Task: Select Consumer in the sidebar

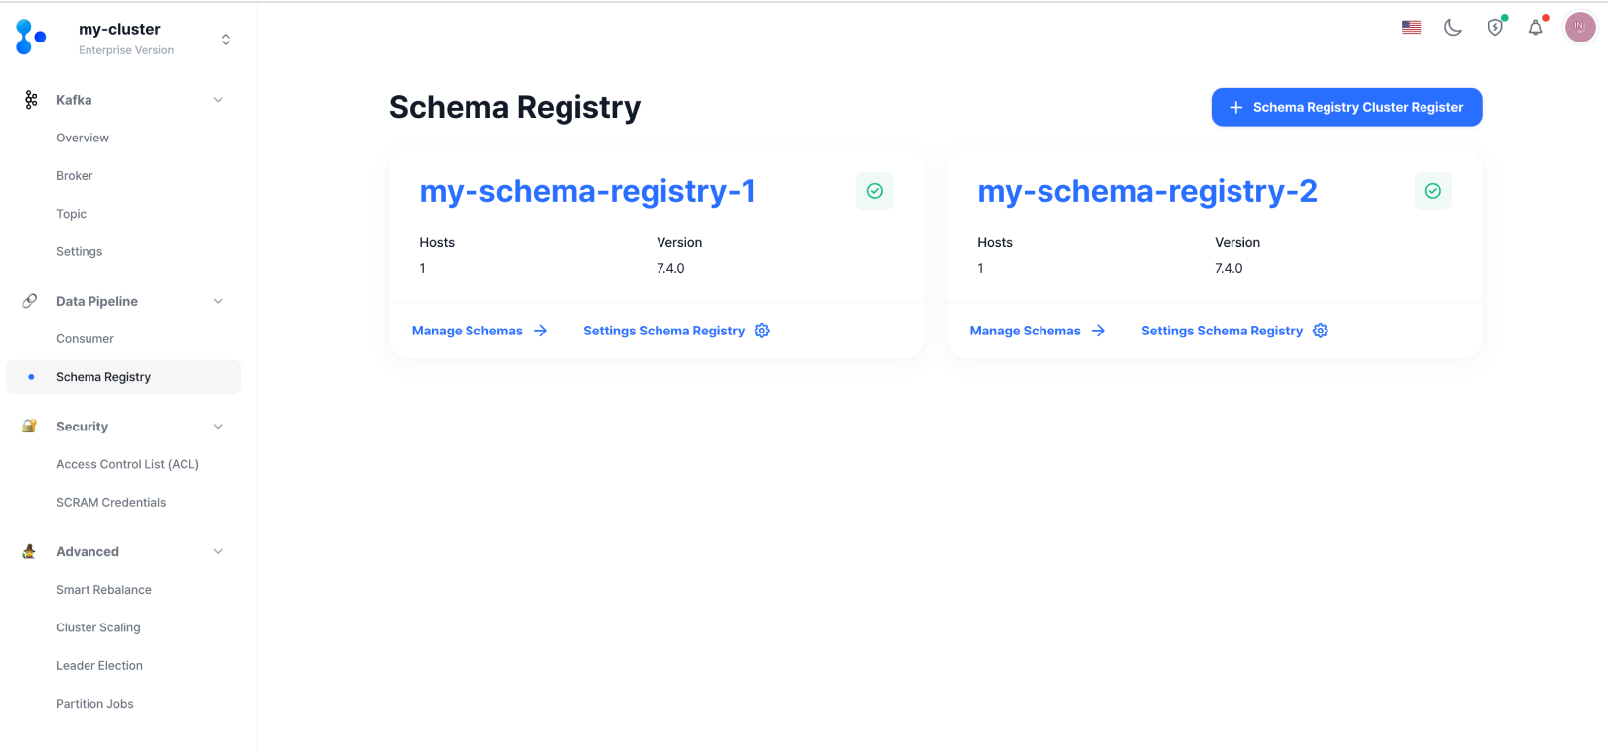Action: pos(85,338)
